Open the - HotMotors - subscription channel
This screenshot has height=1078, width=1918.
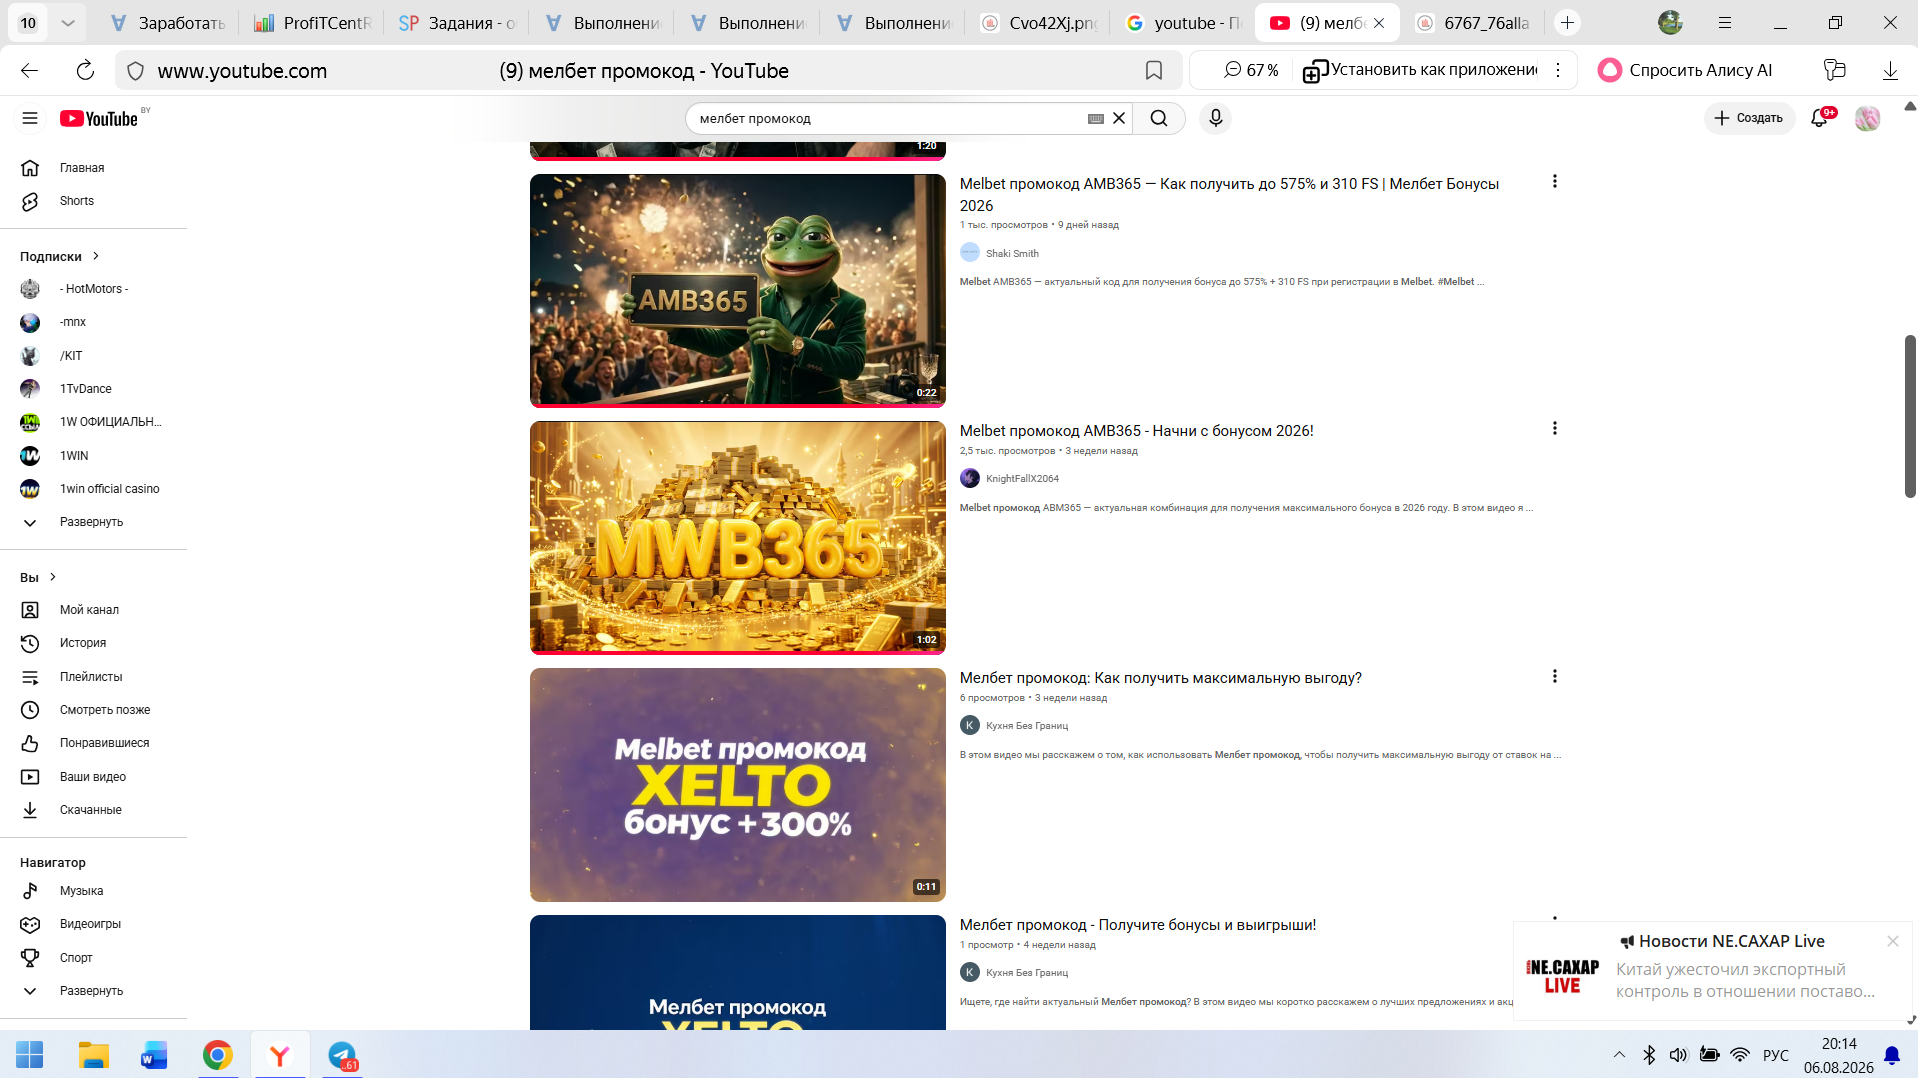[93, 289]
